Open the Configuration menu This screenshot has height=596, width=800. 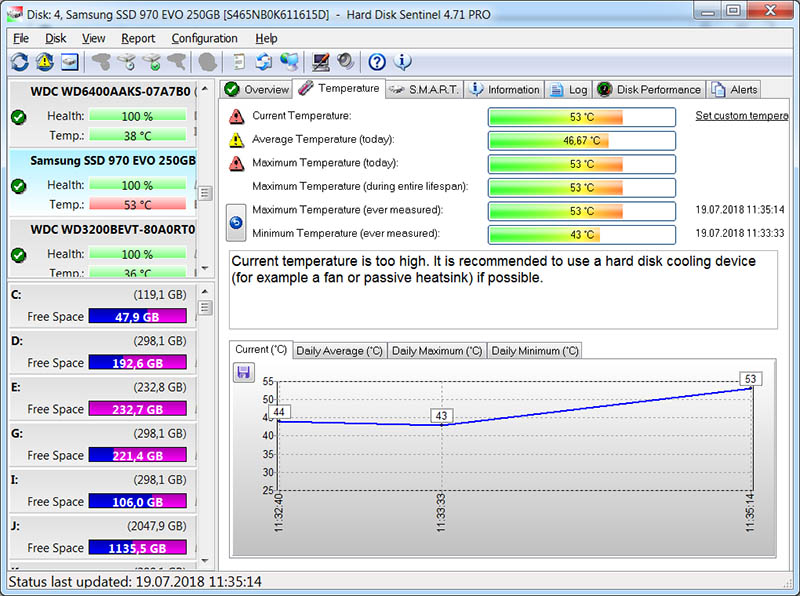pyautogui.click(x=205, y=38)
